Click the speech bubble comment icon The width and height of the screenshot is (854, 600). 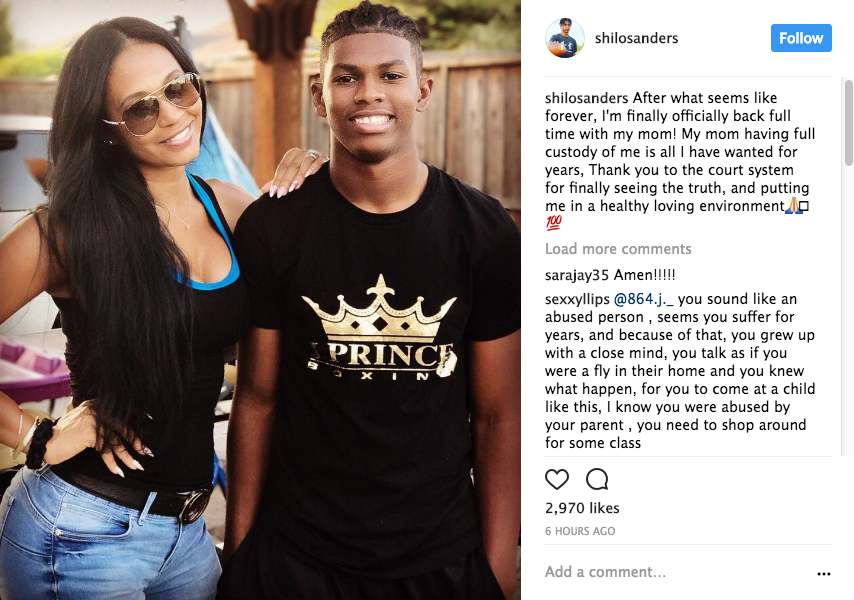pos(597,479)
